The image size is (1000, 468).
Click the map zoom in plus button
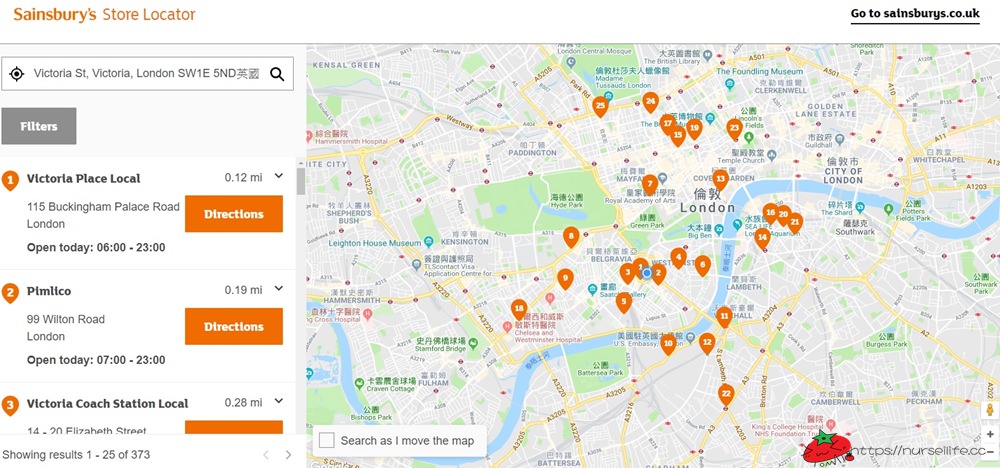(x=990, y=434)
